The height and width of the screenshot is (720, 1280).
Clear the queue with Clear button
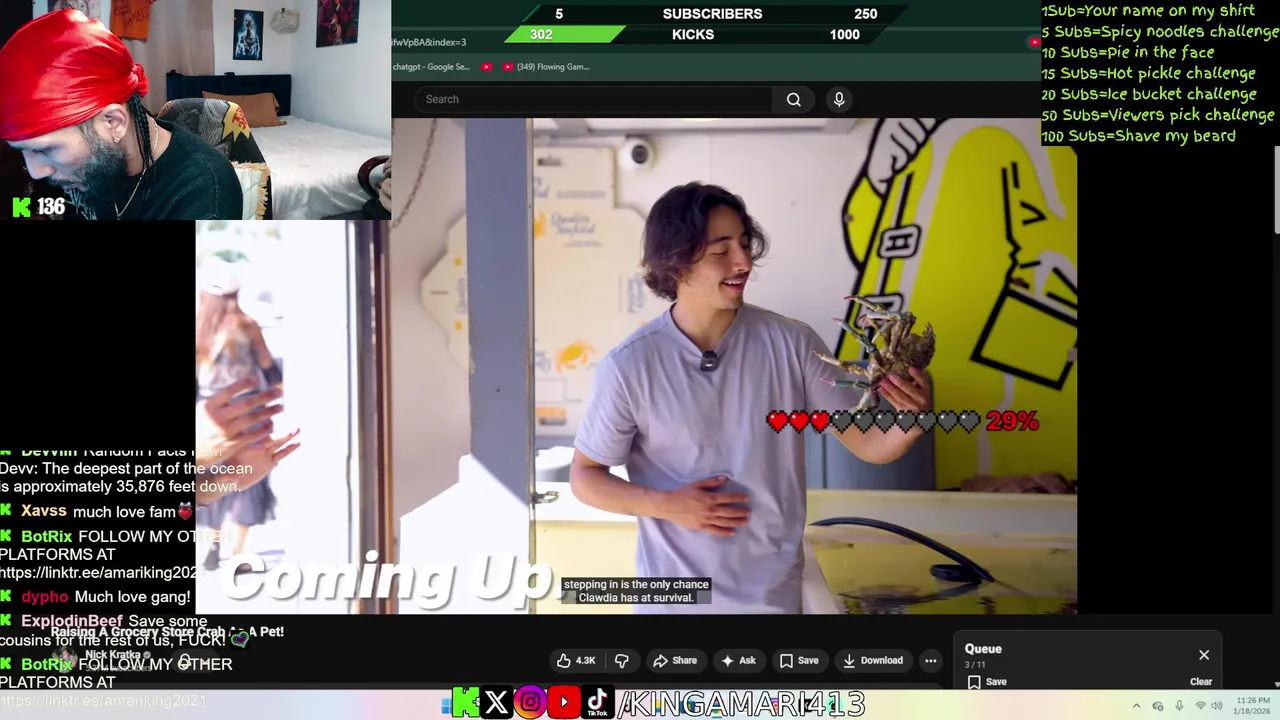click(x=1201, y=682)
